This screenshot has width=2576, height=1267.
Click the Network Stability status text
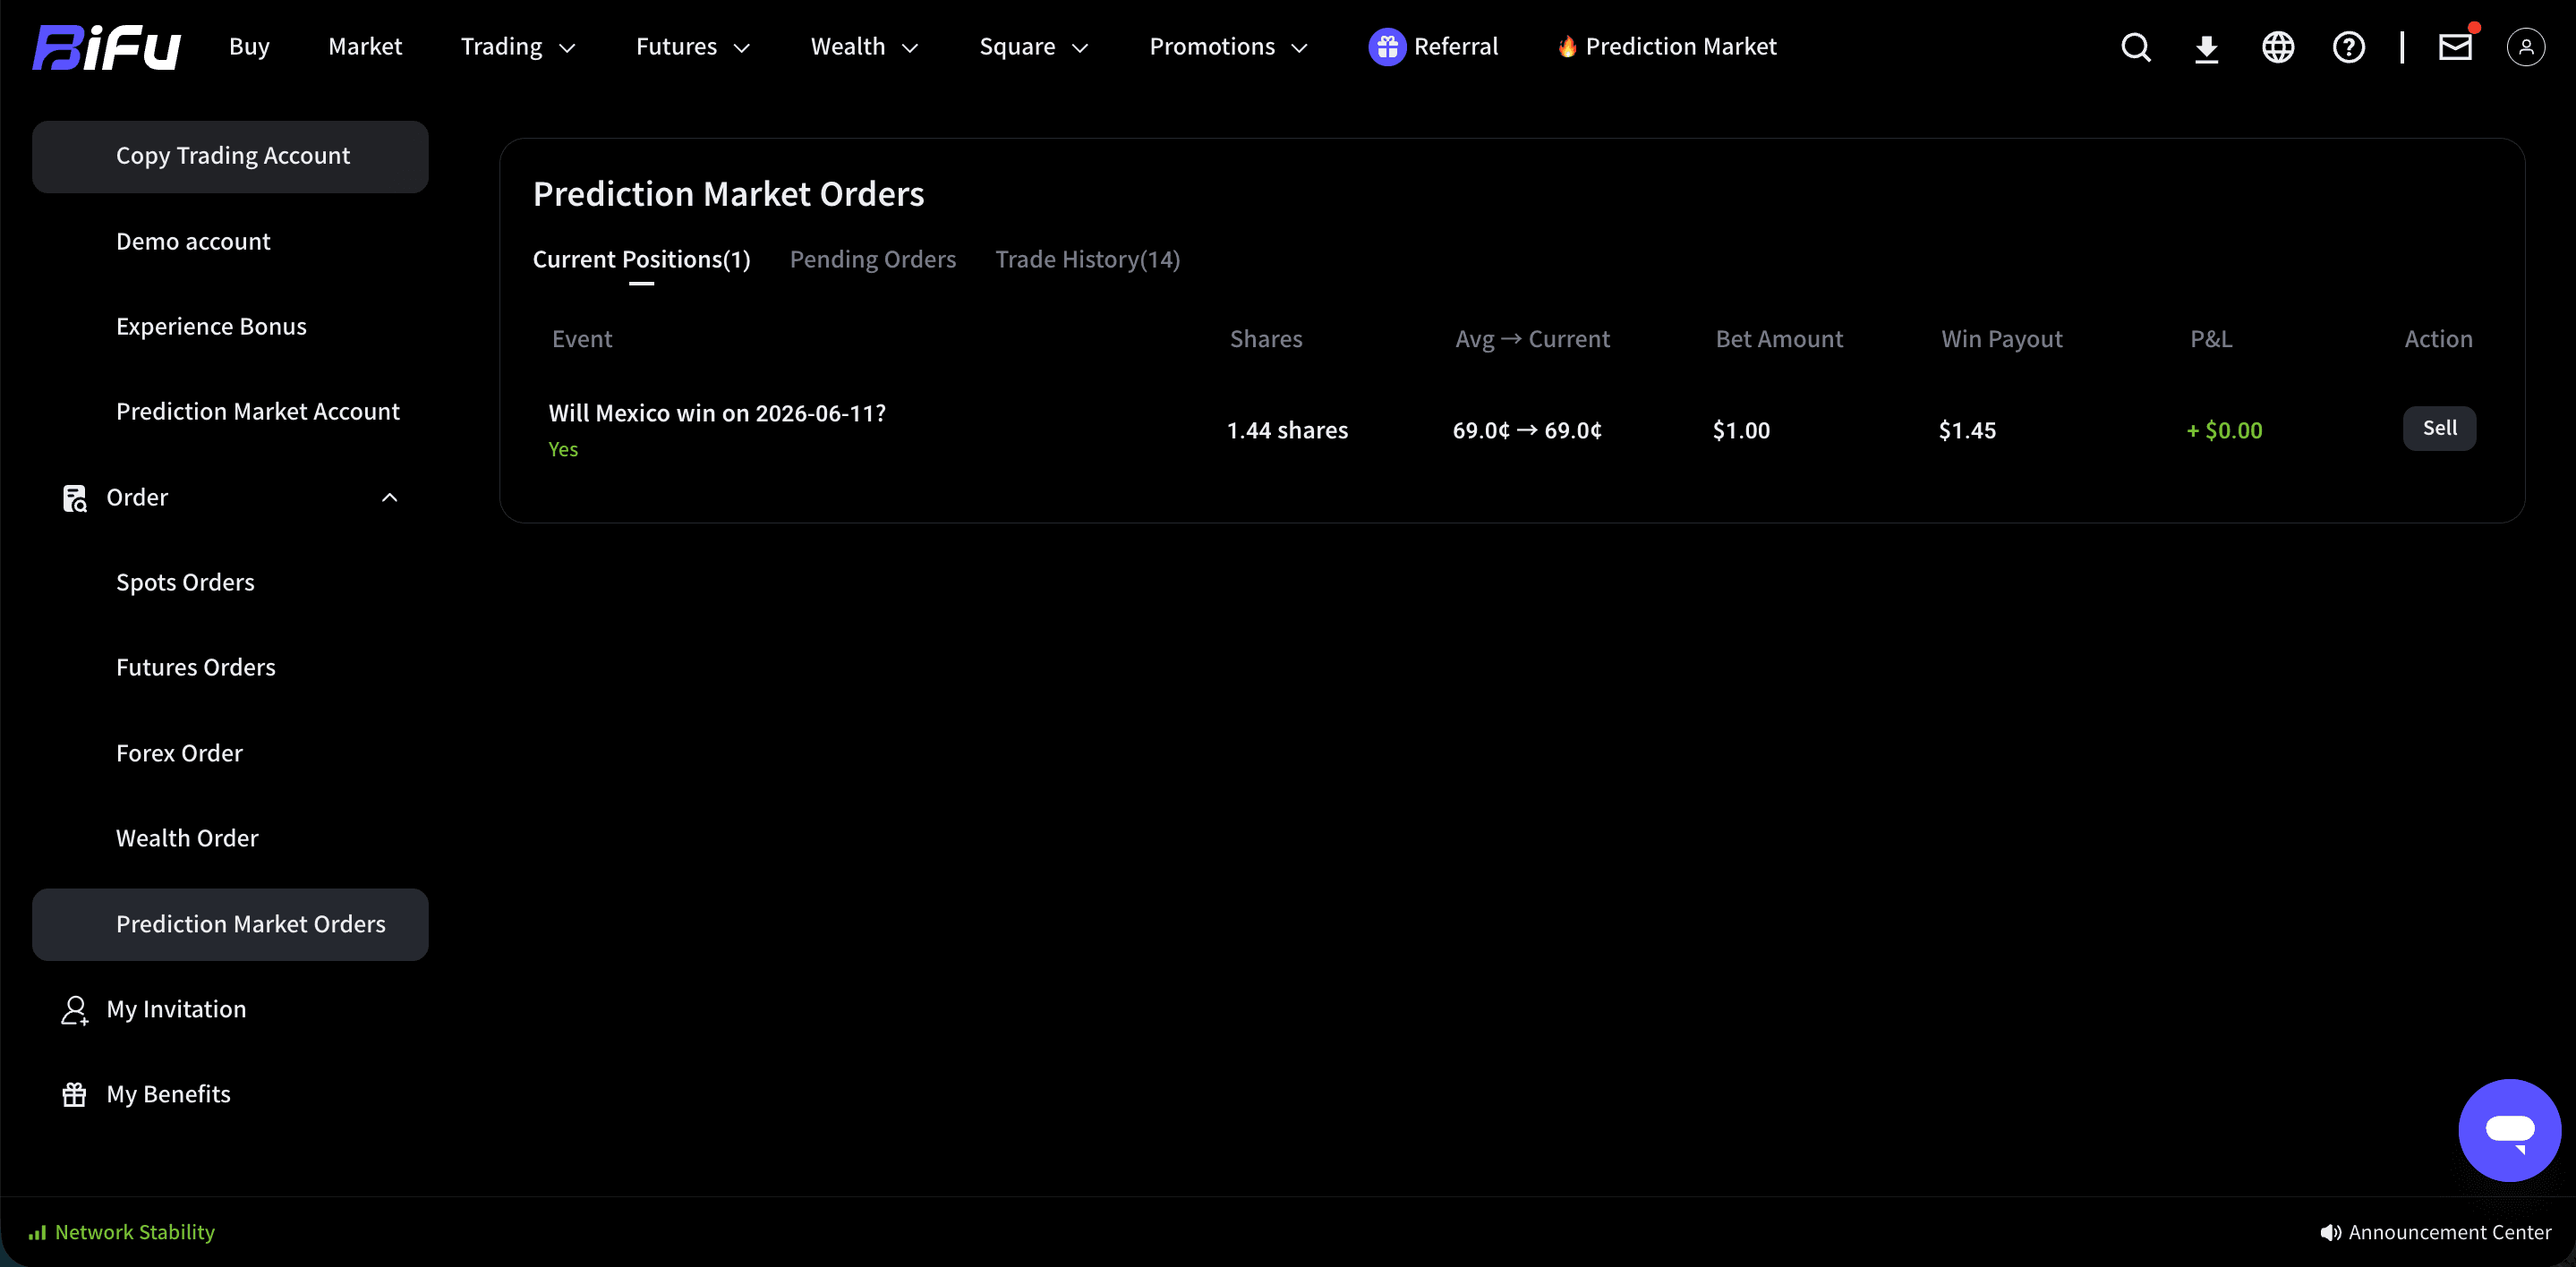pos(135,1233)
